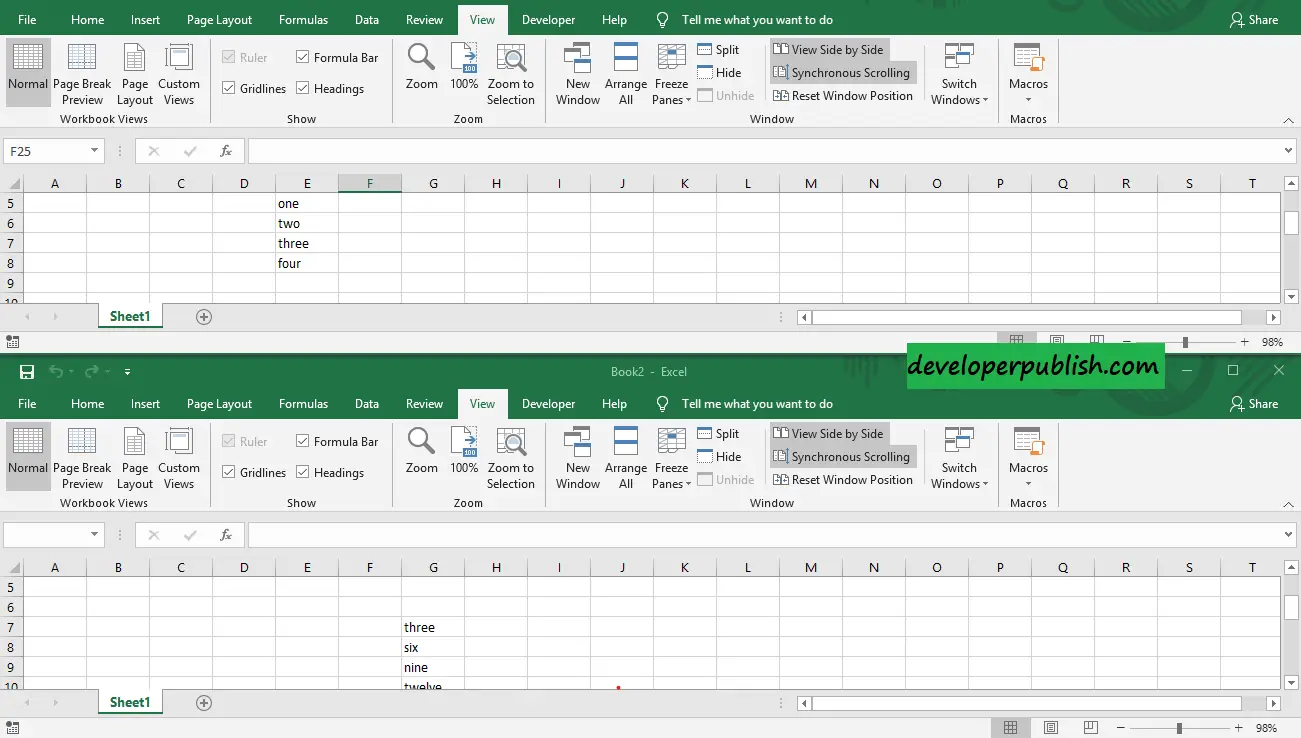This screenshot has height=738, width=1301.
Task: Open the Name Box dropdown showing F25
Action: 95,151
